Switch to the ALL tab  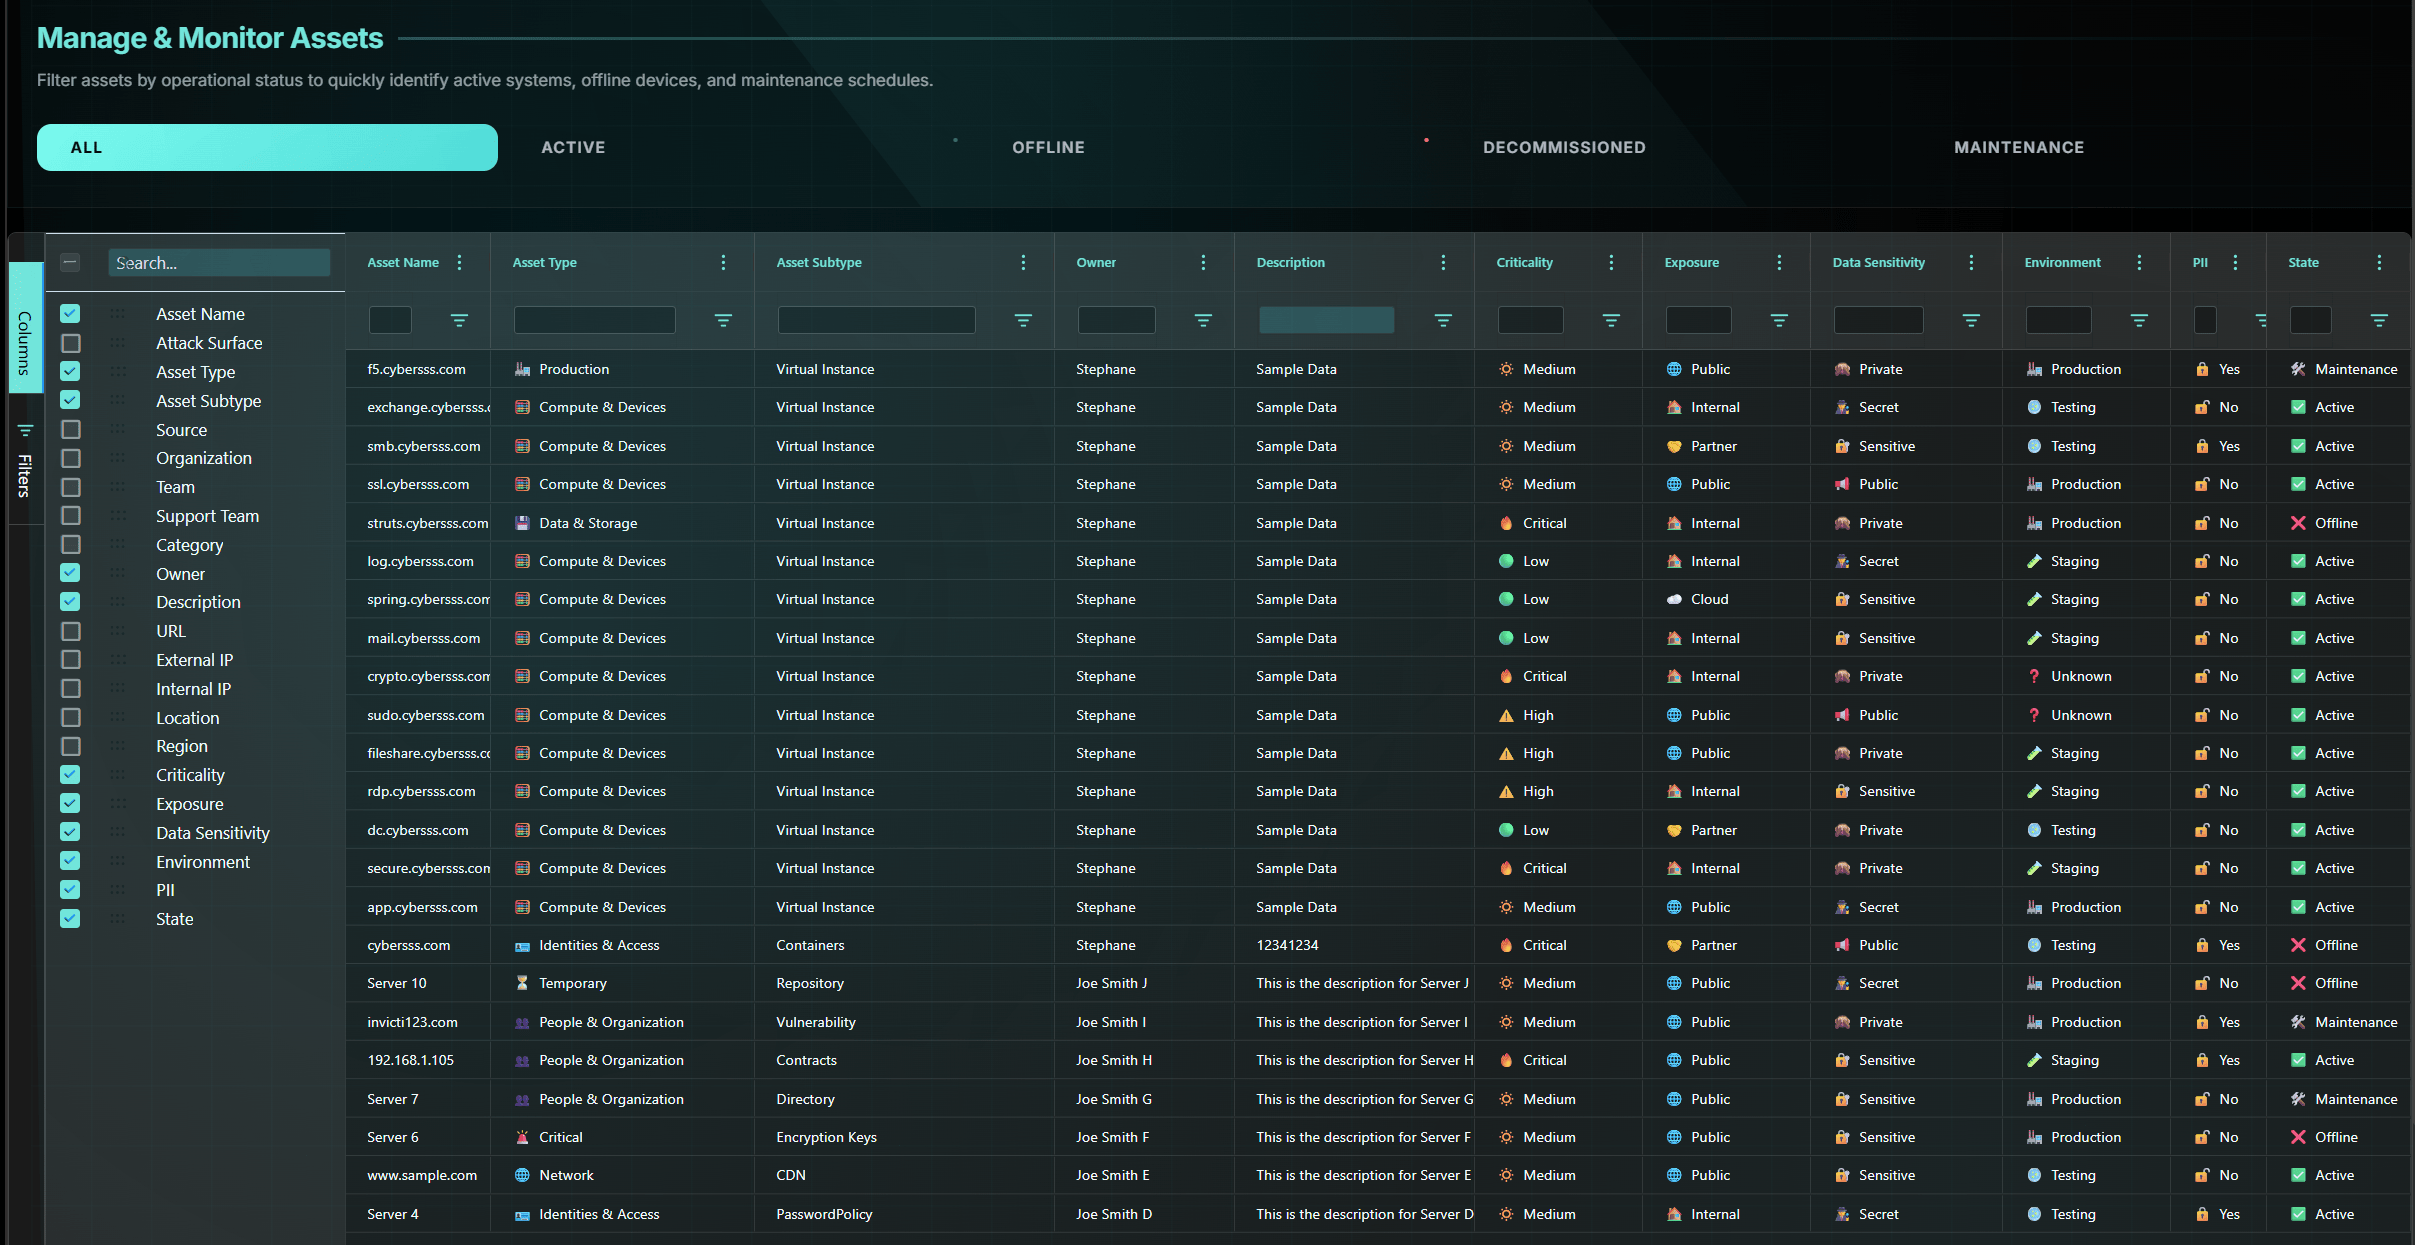coord(267,147)
